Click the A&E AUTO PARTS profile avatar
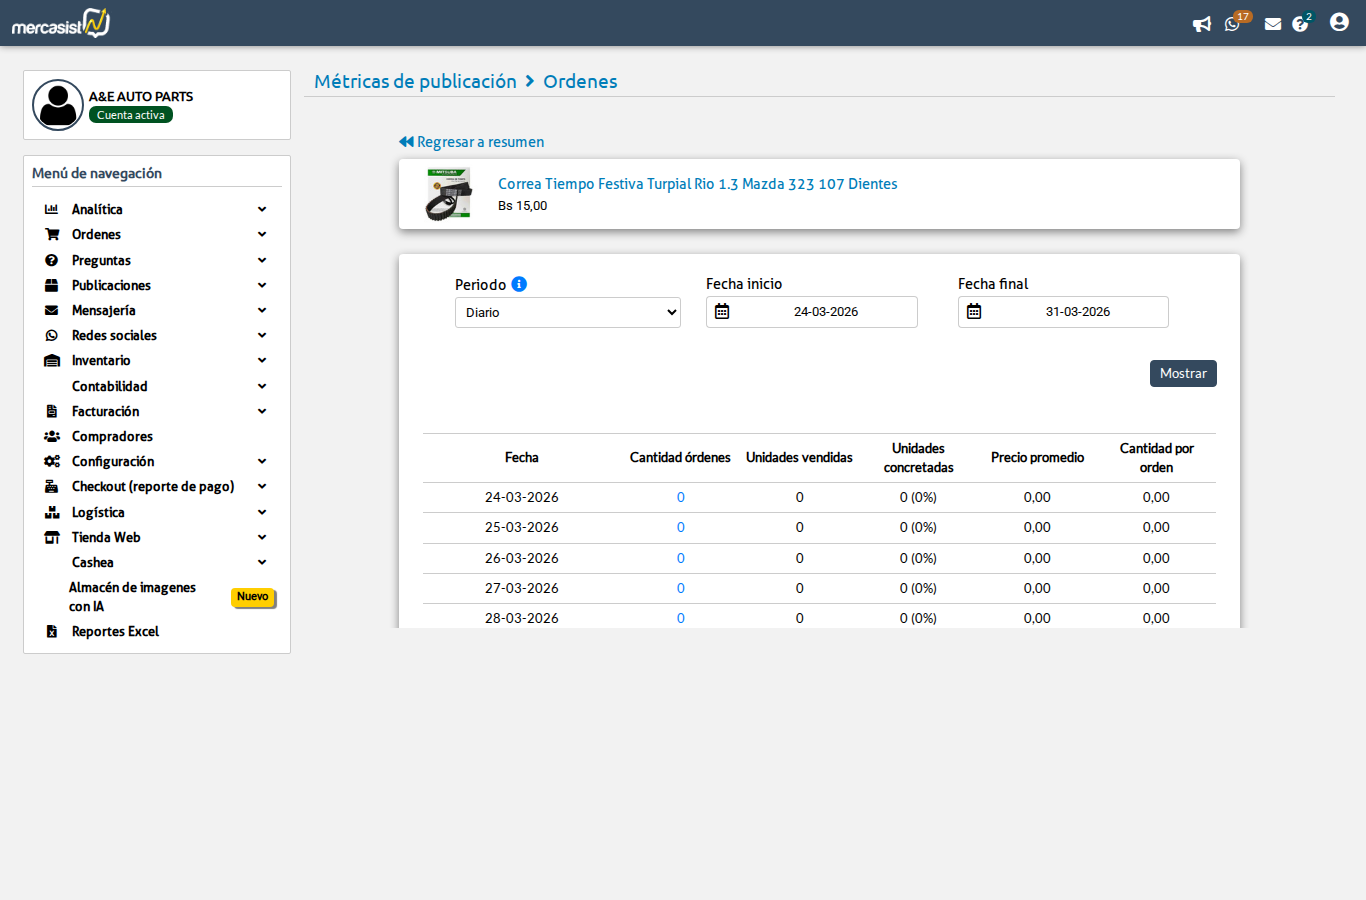Image resolution: width=1366 pixels, height=900 pixels. point(58,105)
